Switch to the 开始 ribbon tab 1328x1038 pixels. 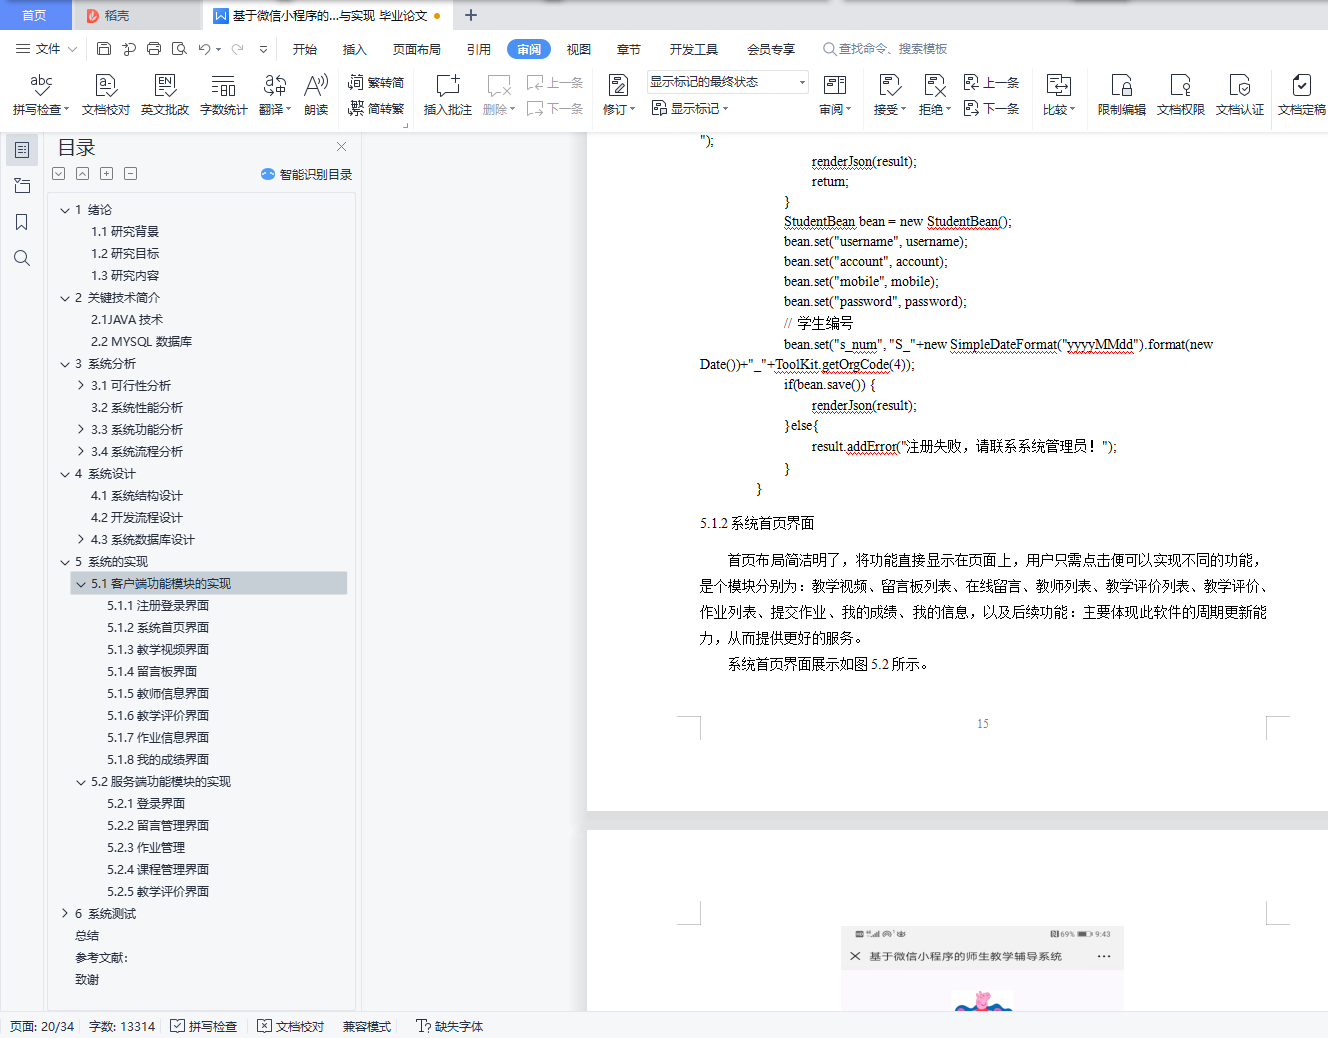[x=305, y=49]
